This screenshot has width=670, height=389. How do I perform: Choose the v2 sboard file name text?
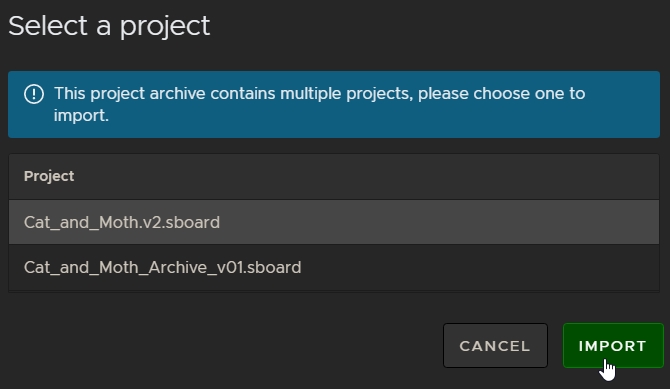[x=122, y=223]
